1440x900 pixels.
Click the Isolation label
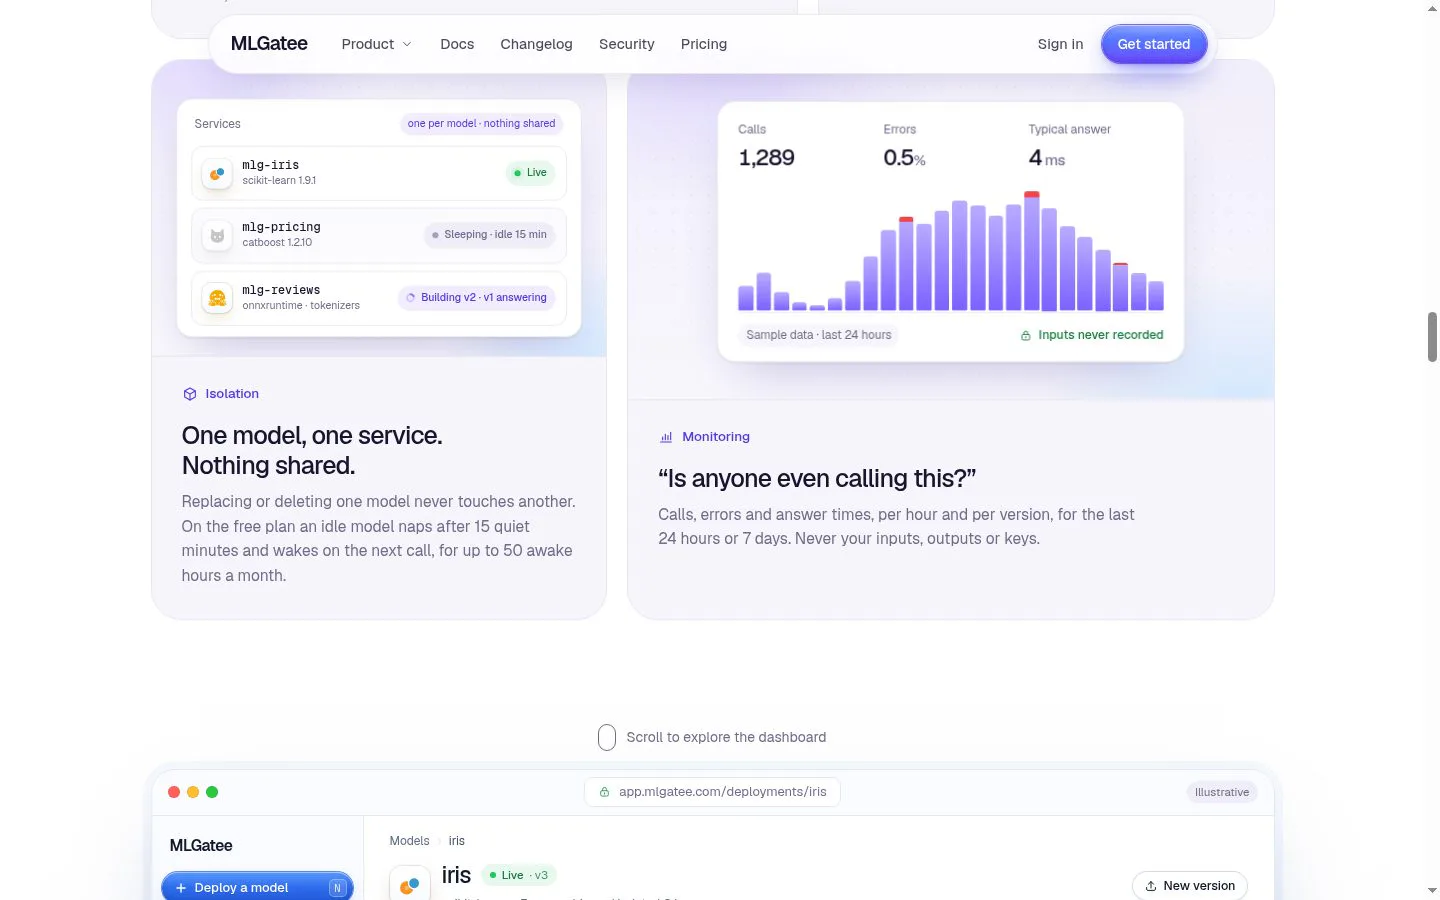coord(232,394)
